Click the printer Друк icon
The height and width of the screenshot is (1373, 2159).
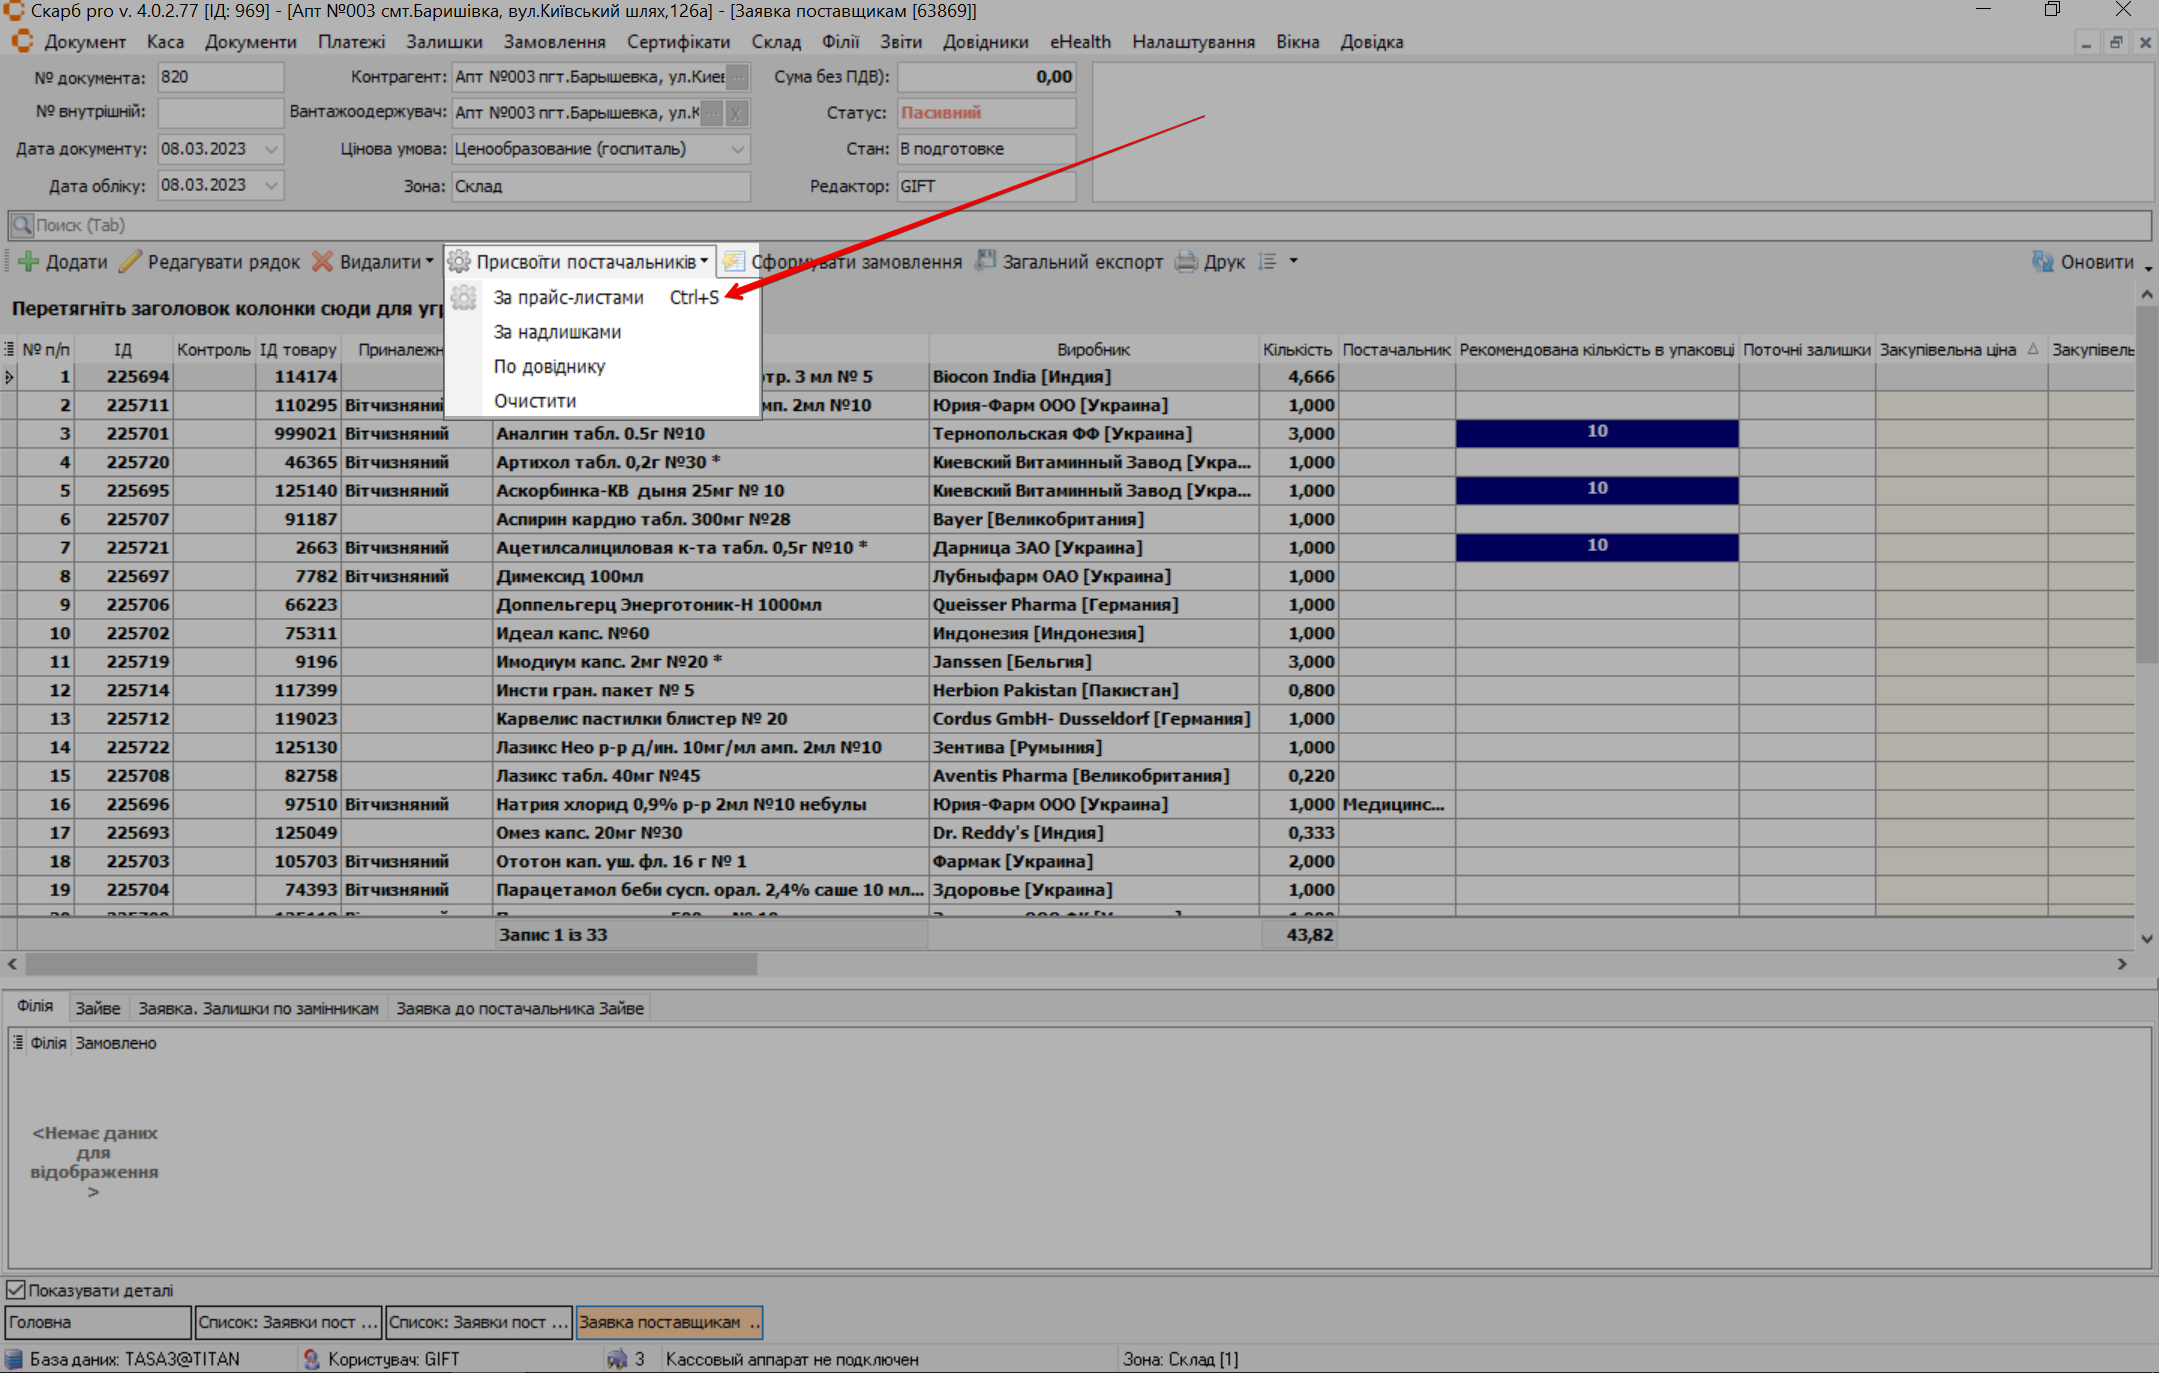point(1186,262)
